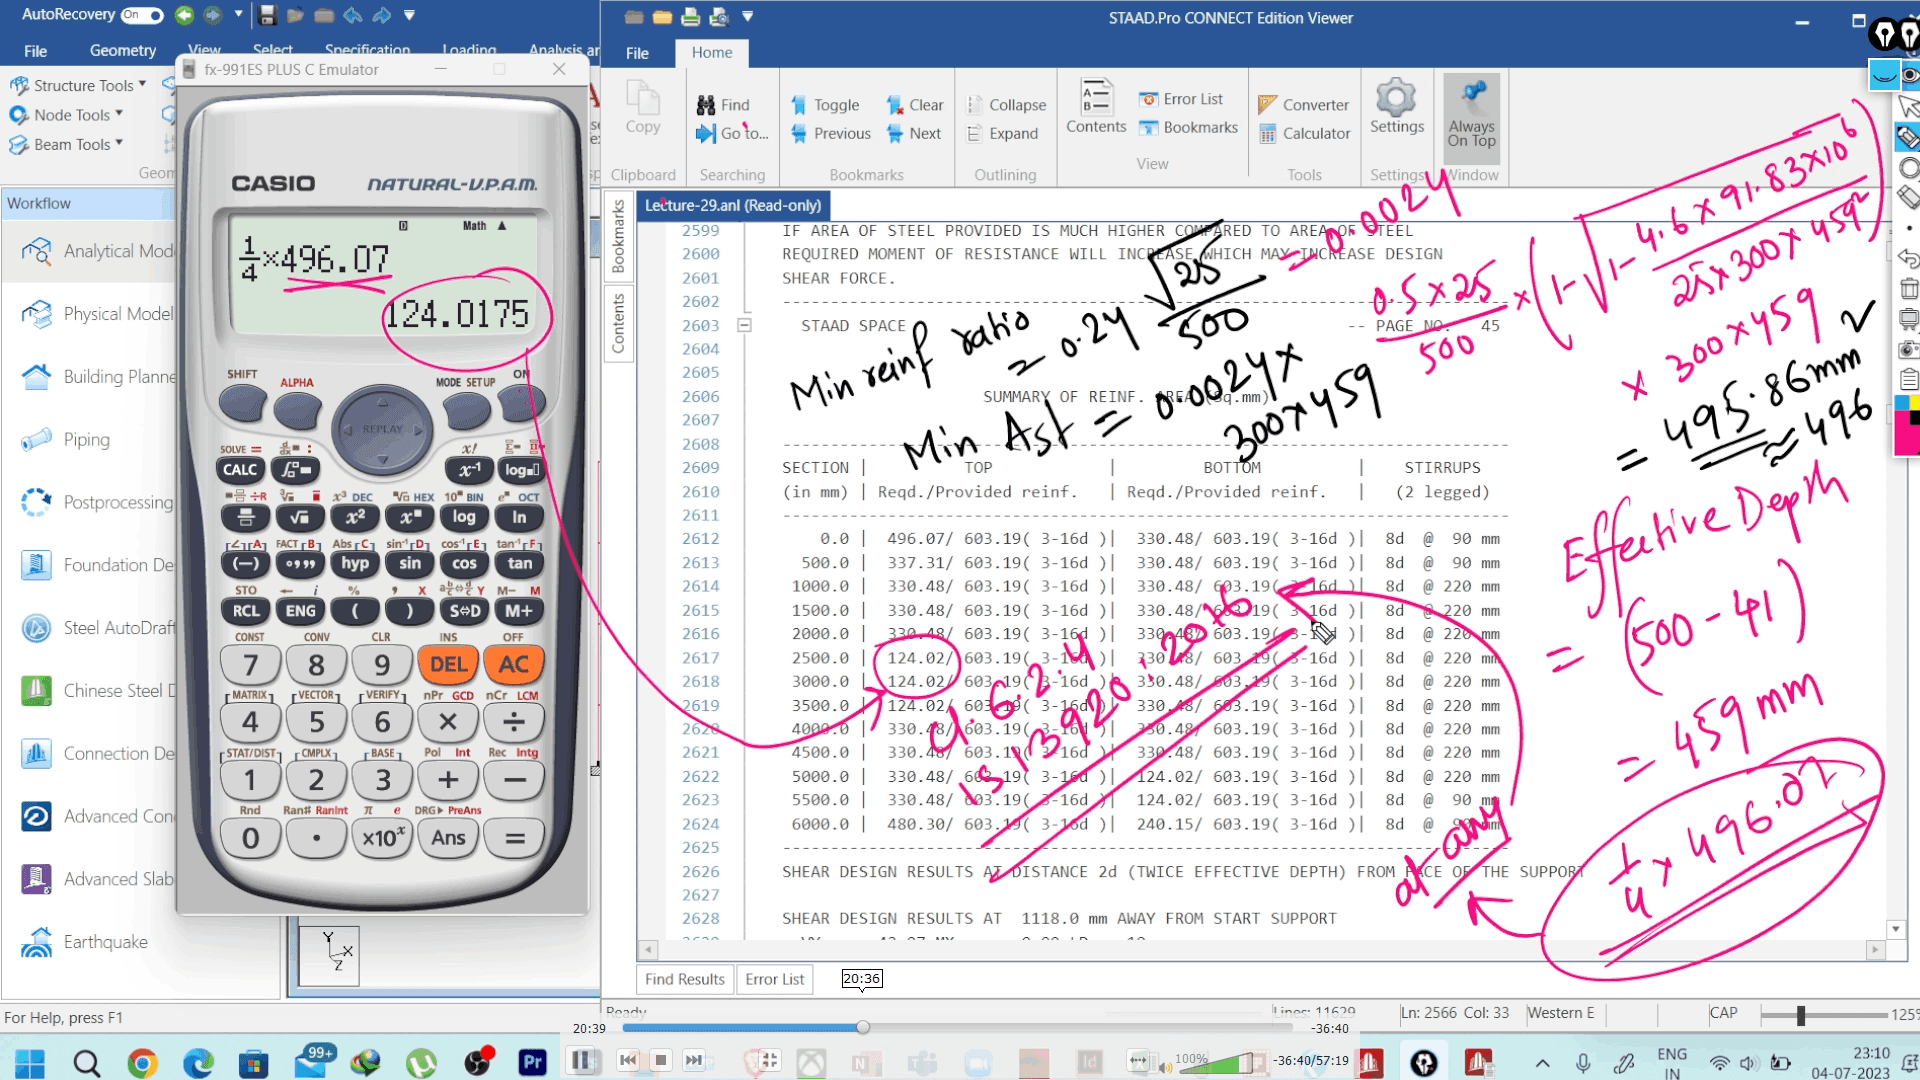Image resolution: width=1920 pixels, height=1080 pixels.
Task: Click the calculator DEL key
Action: 448,664
